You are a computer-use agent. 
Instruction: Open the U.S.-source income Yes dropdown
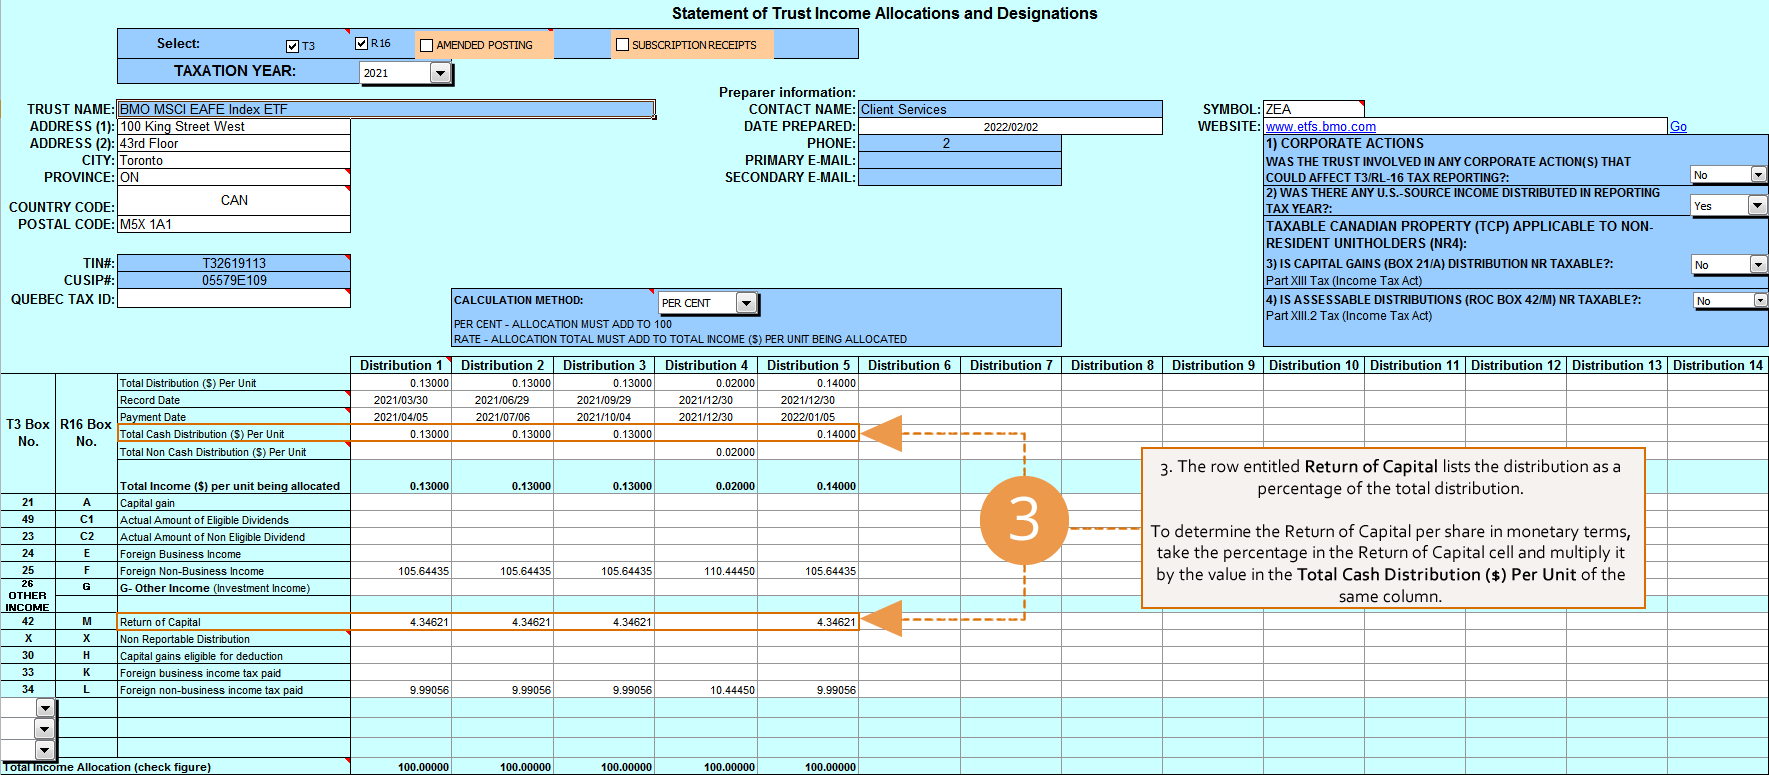point(1757,205)
